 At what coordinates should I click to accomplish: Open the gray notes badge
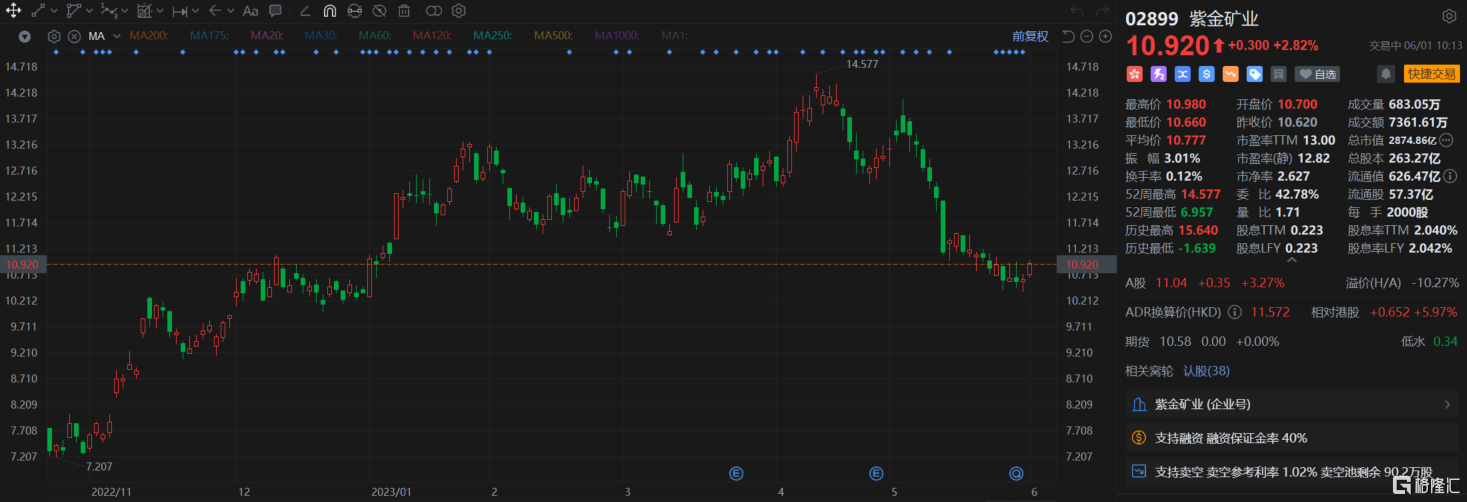(1279, 74)
